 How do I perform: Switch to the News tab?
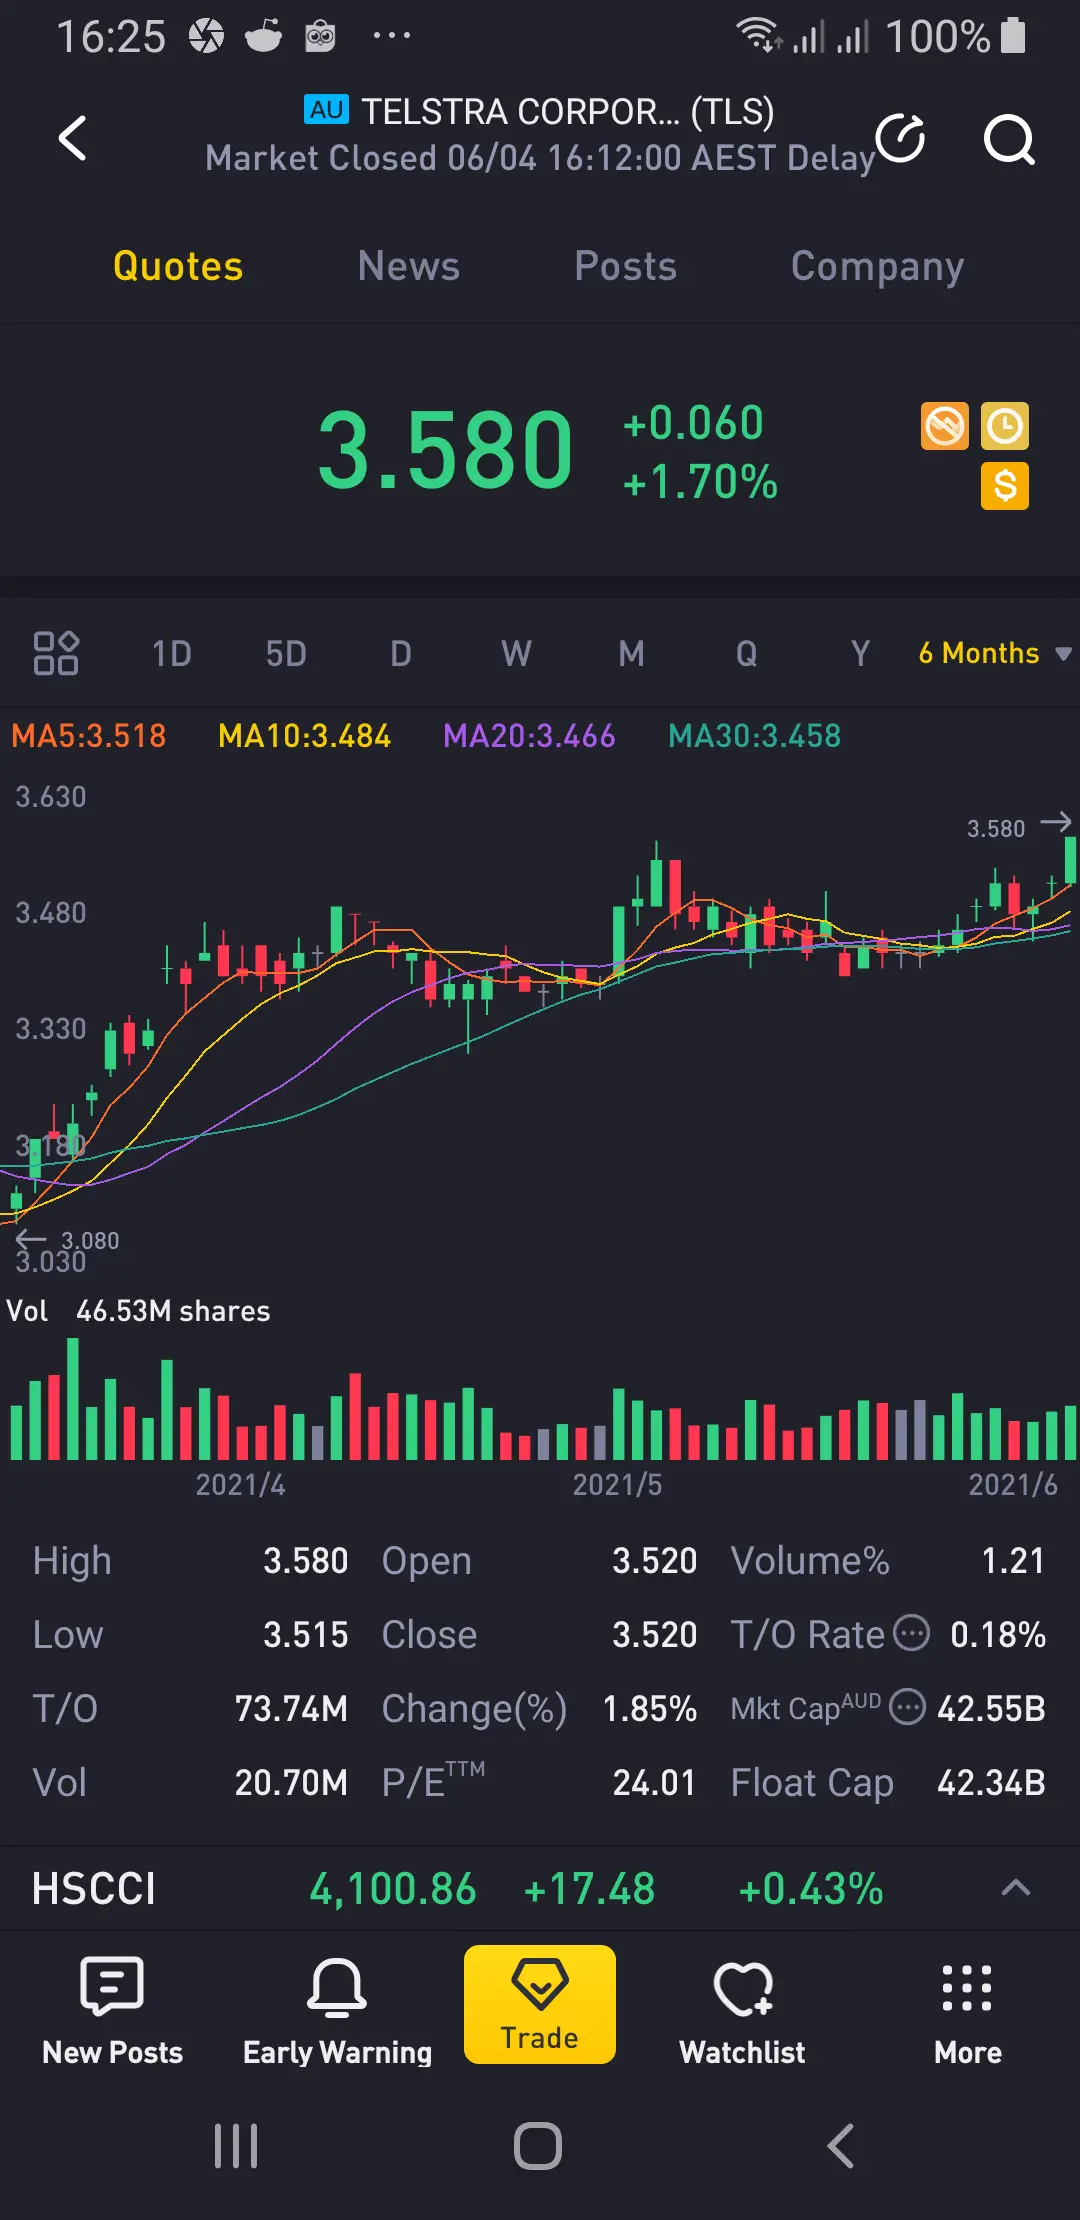(x=409, y=266)
